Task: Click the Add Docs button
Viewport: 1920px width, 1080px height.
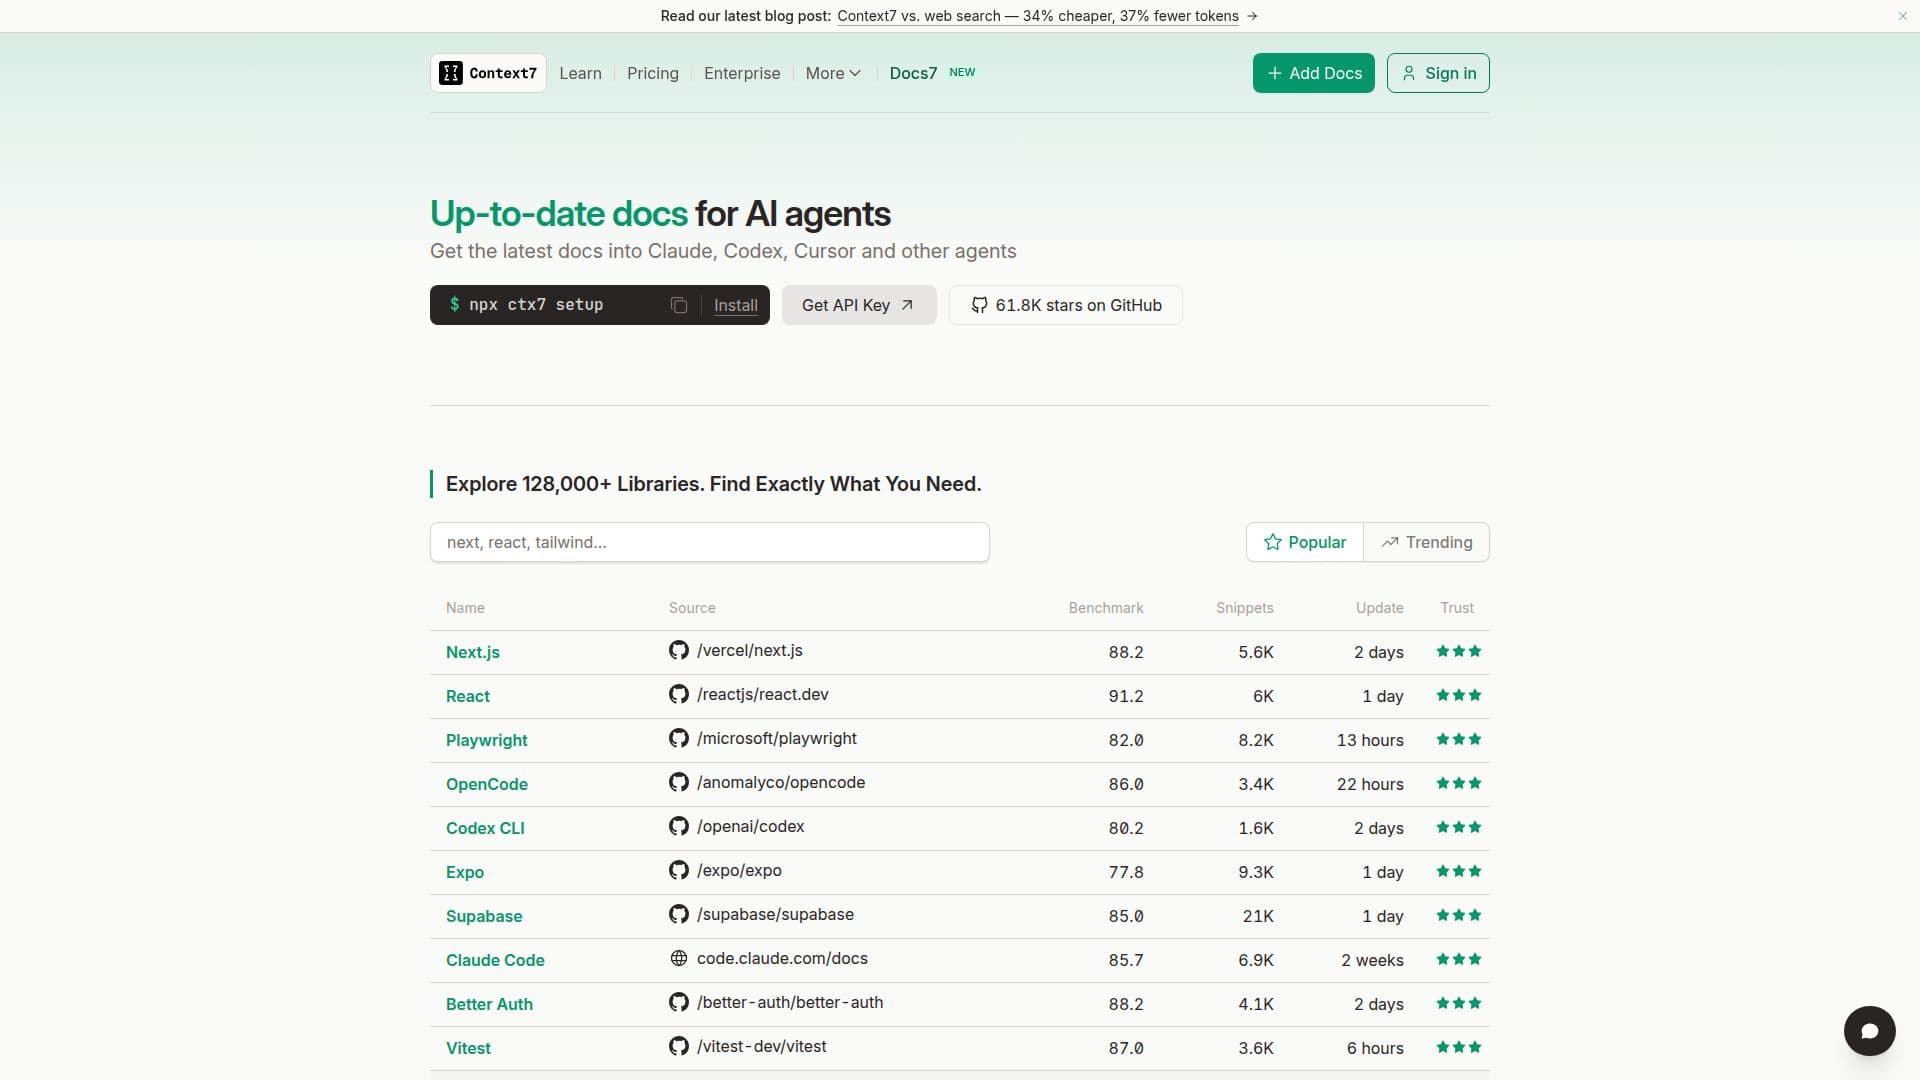Action: point(1314,73)
